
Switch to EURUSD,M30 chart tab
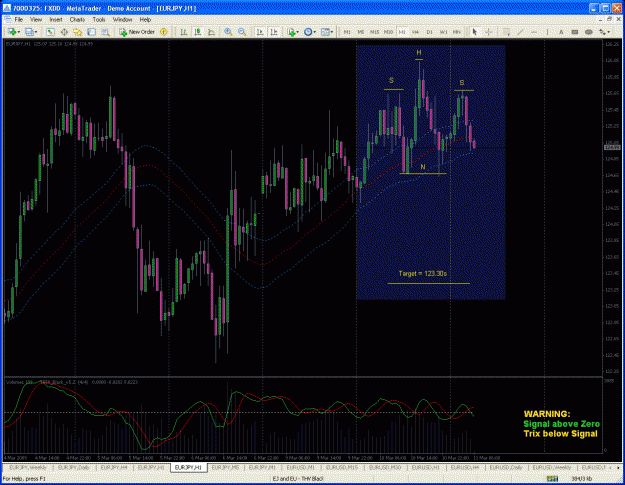pos(385,467)
